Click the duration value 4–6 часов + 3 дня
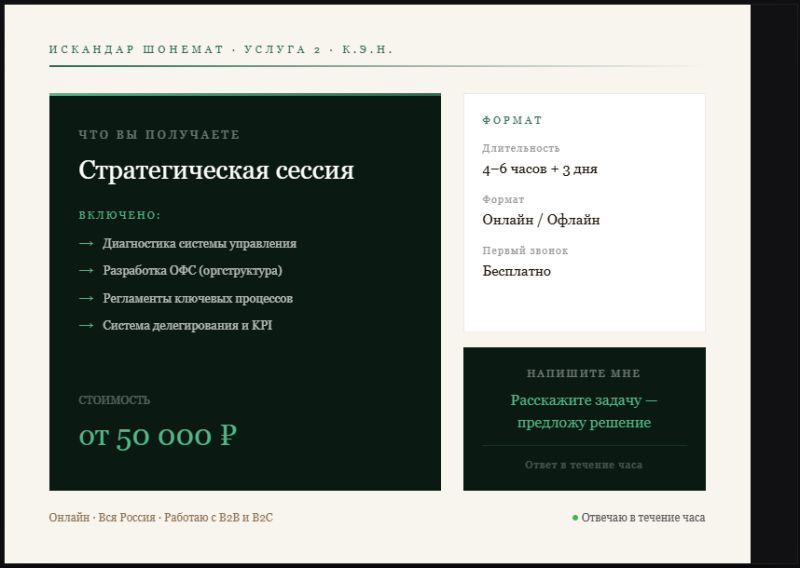 point(540,169)
